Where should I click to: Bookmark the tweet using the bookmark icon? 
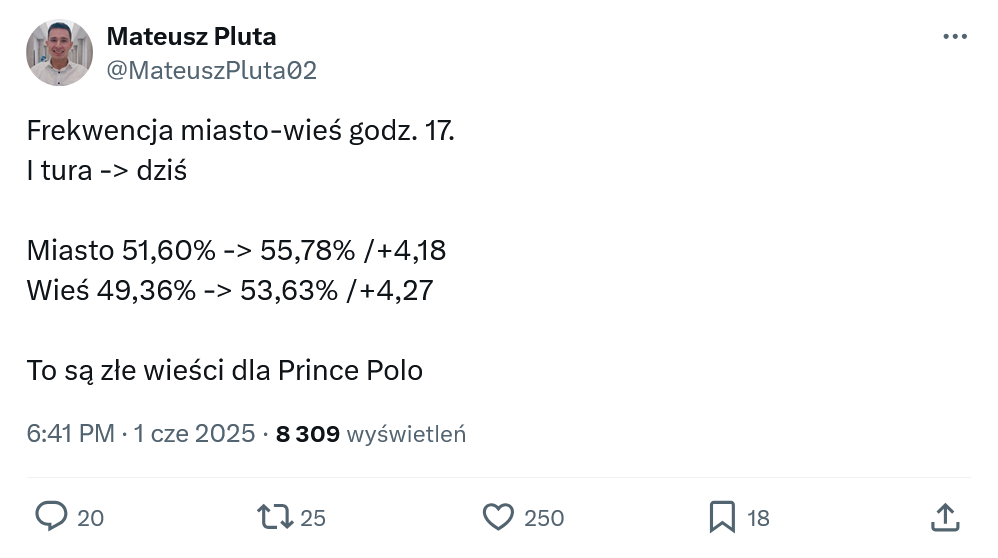[x=722, y=516]
